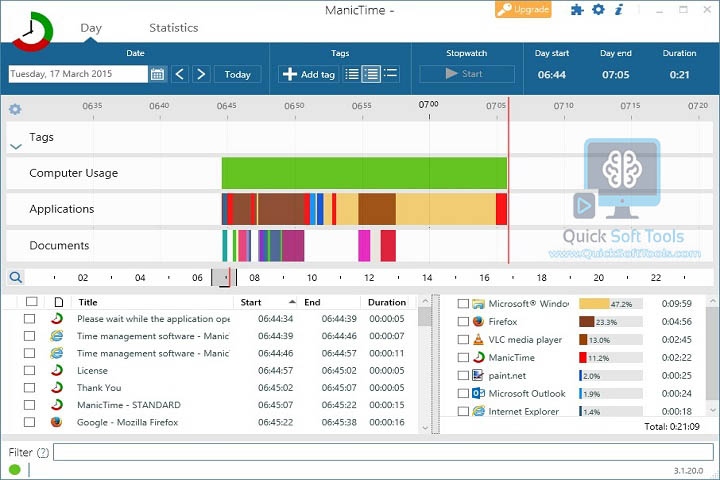Select first tag list view icon
The width and height of the screenshot is (720, 480).
tap(352, 74)
